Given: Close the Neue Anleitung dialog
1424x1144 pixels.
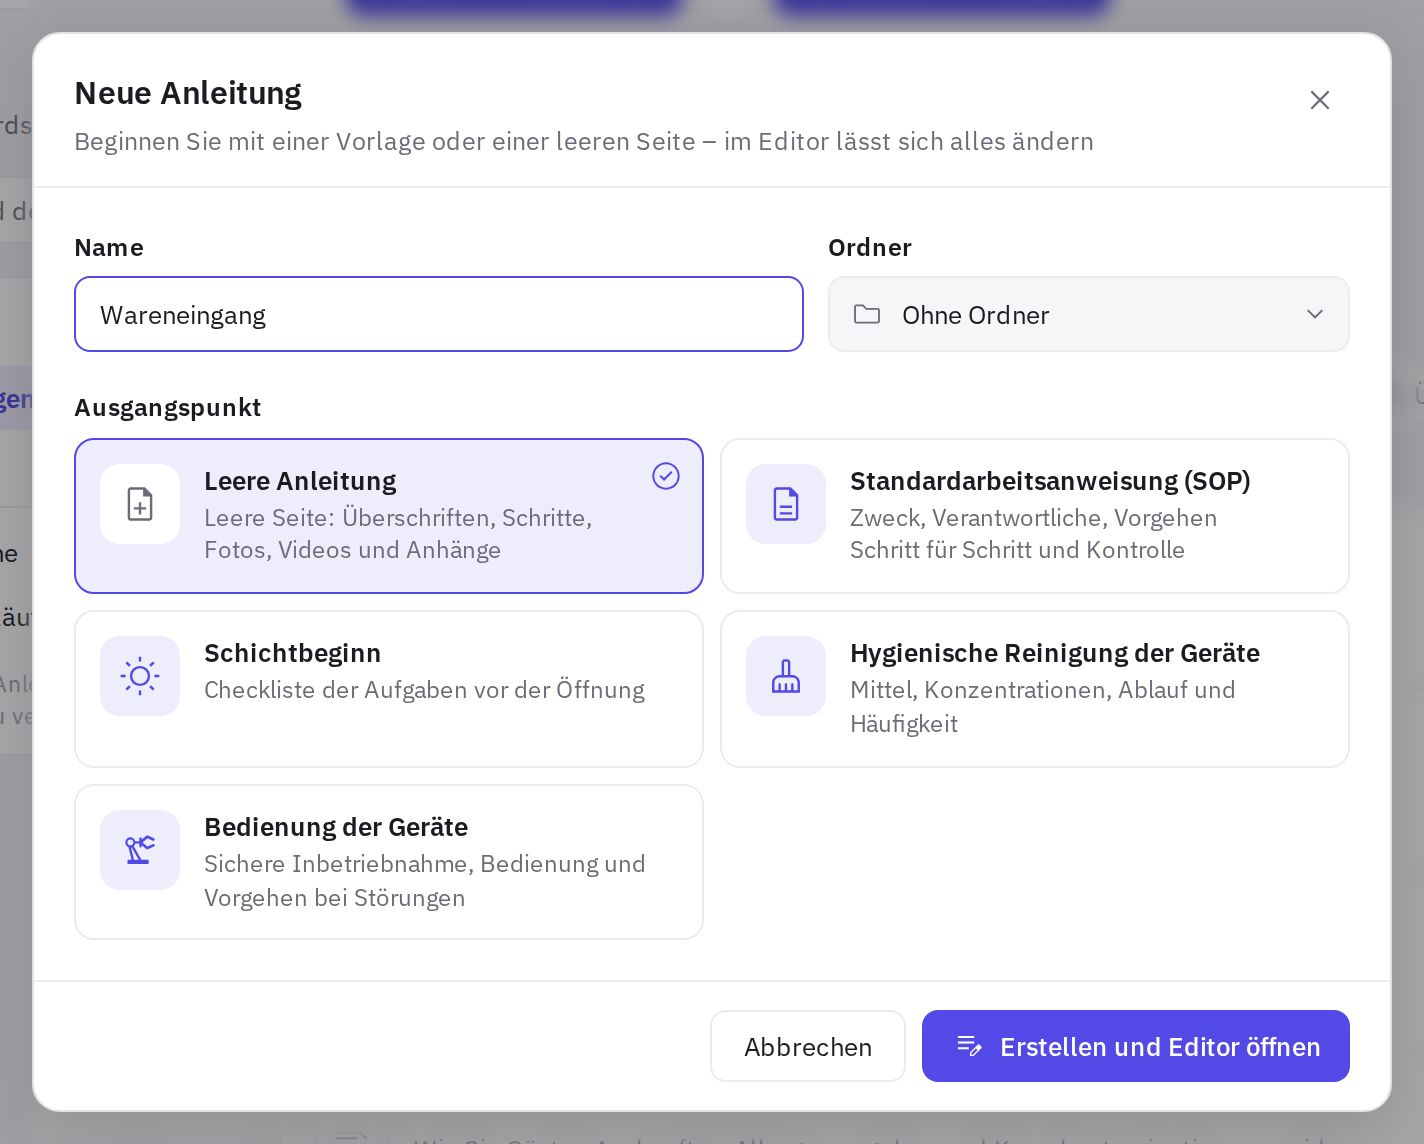Looking at the screenshot, I should (x=1319, y=100).
